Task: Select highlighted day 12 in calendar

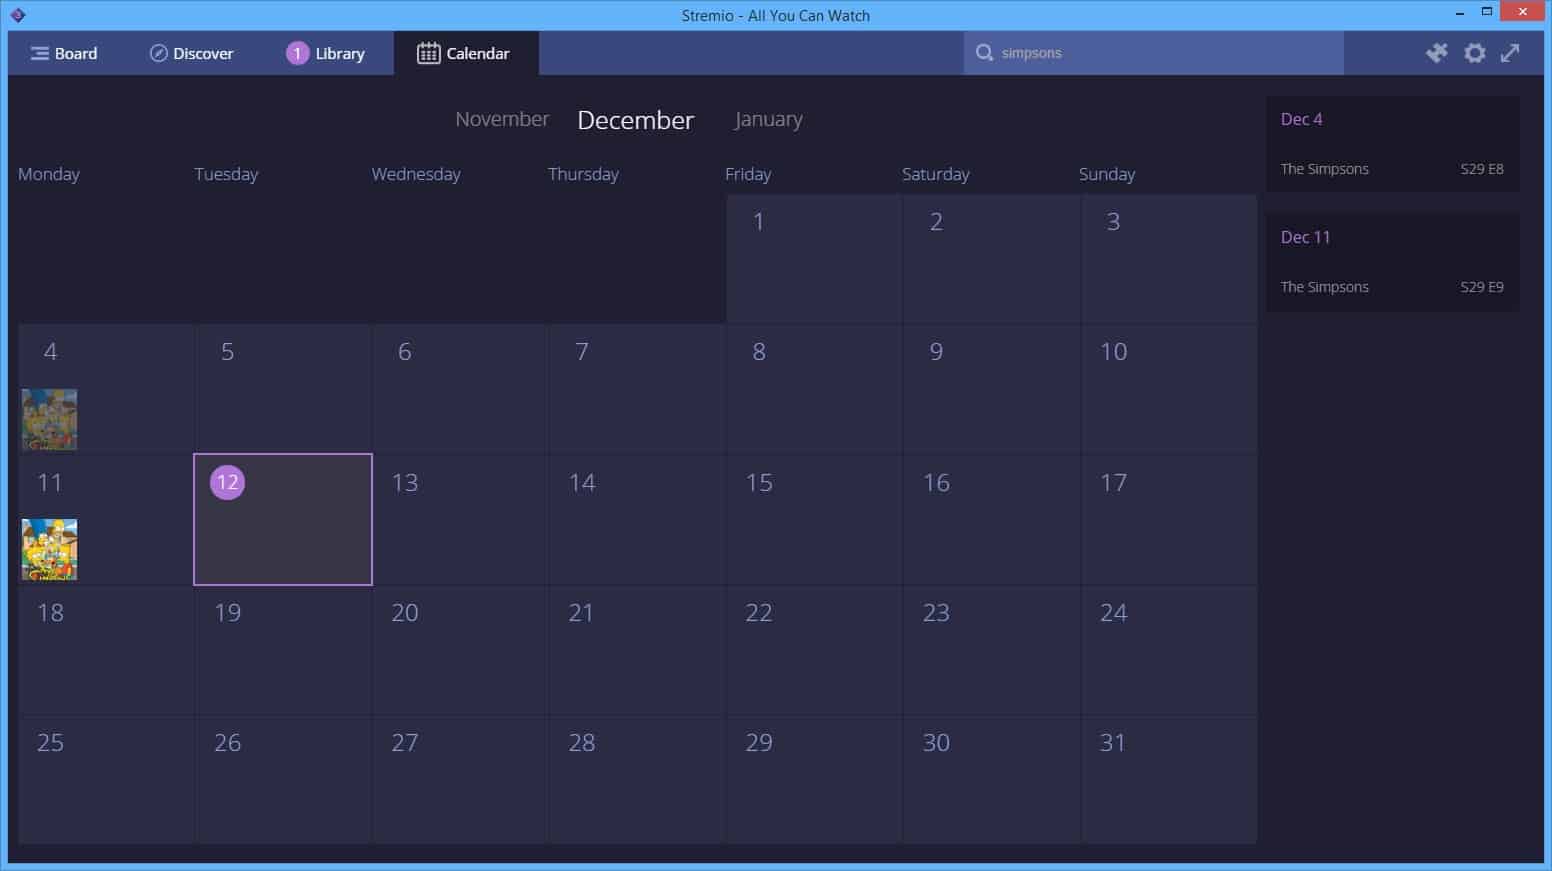Action: pyautogui.click(x=283, y=519)
